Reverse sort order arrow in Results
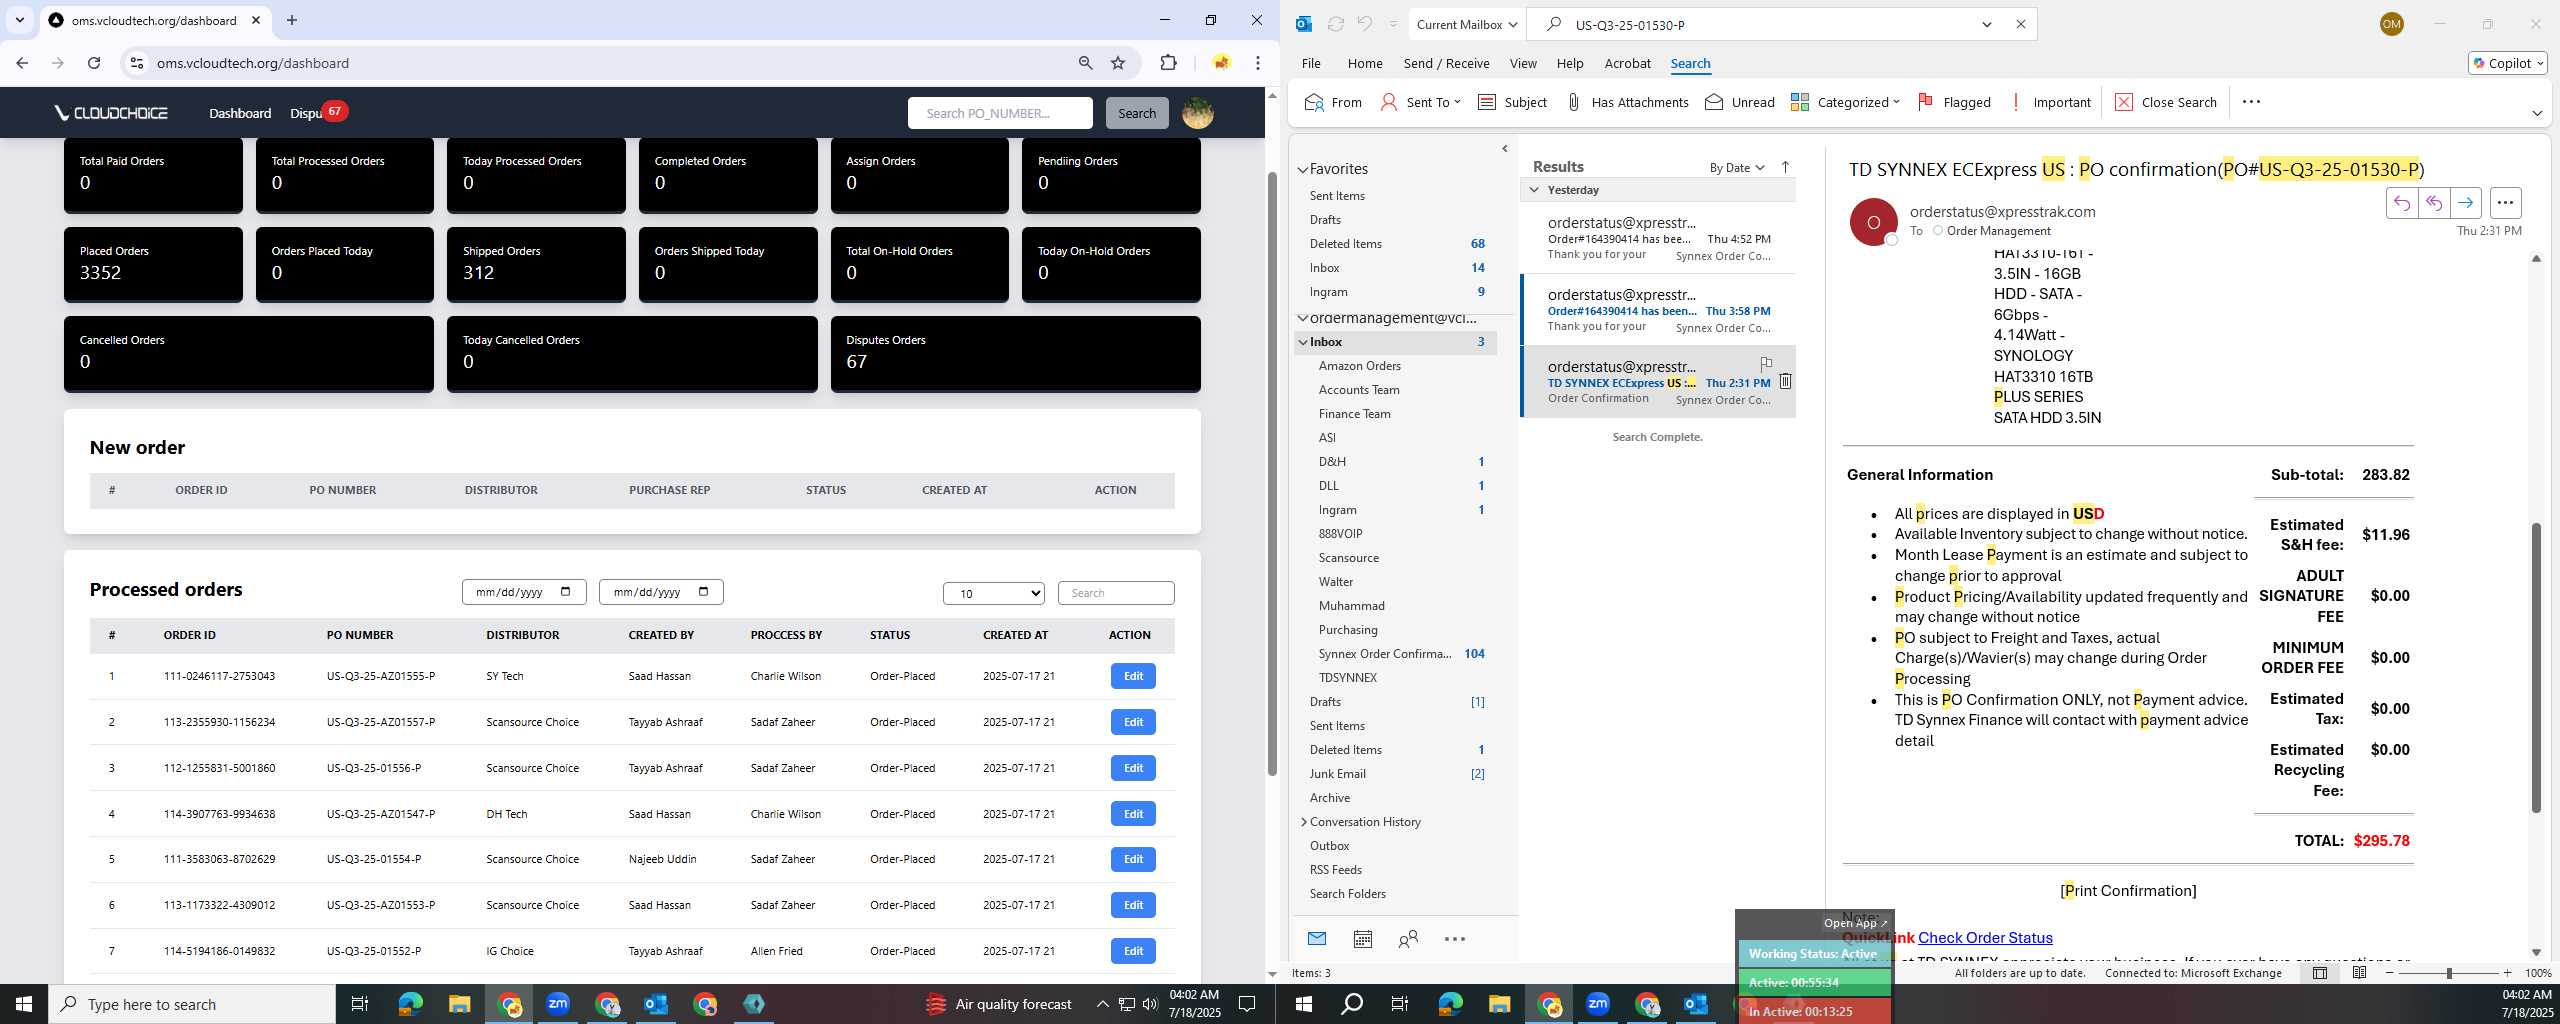This screenshot has width=2560, height=1024. point(1785,167)
